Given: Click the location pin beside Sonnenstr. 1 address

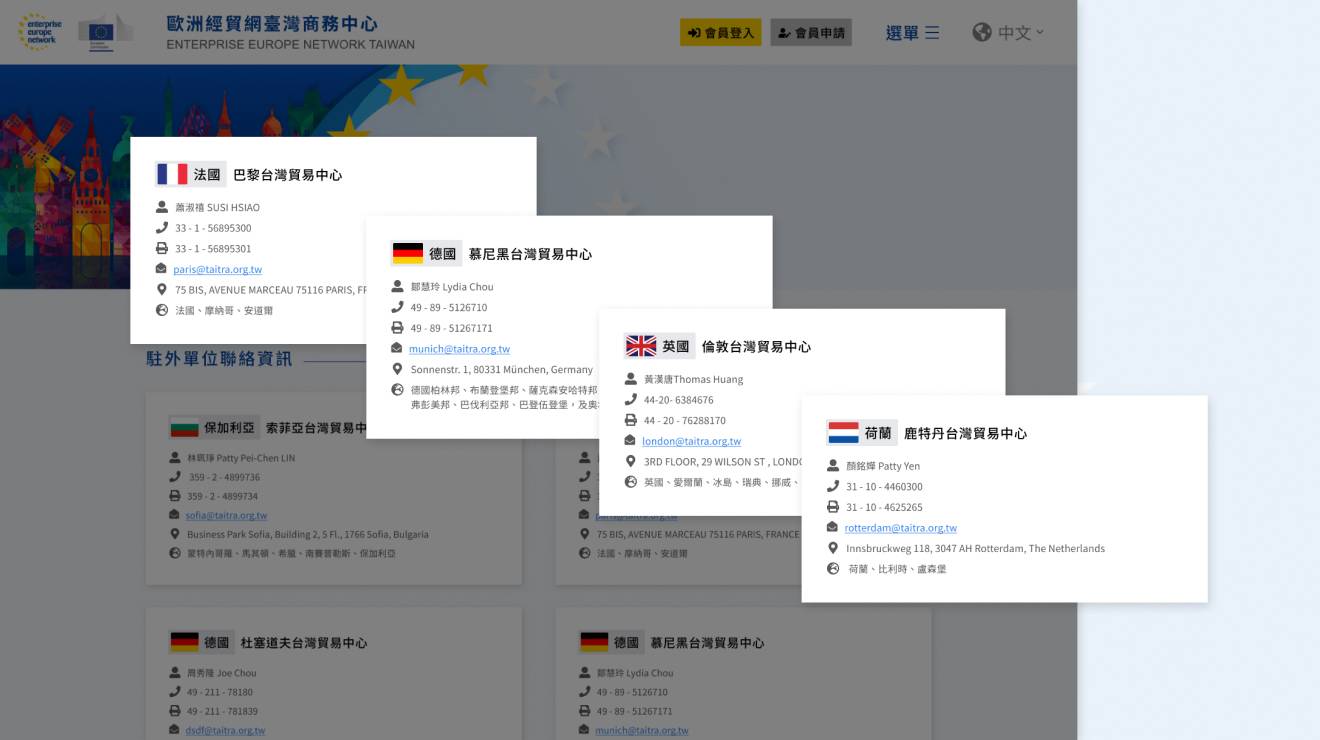Looking at the screenshot, I should [x=397, y=369].
